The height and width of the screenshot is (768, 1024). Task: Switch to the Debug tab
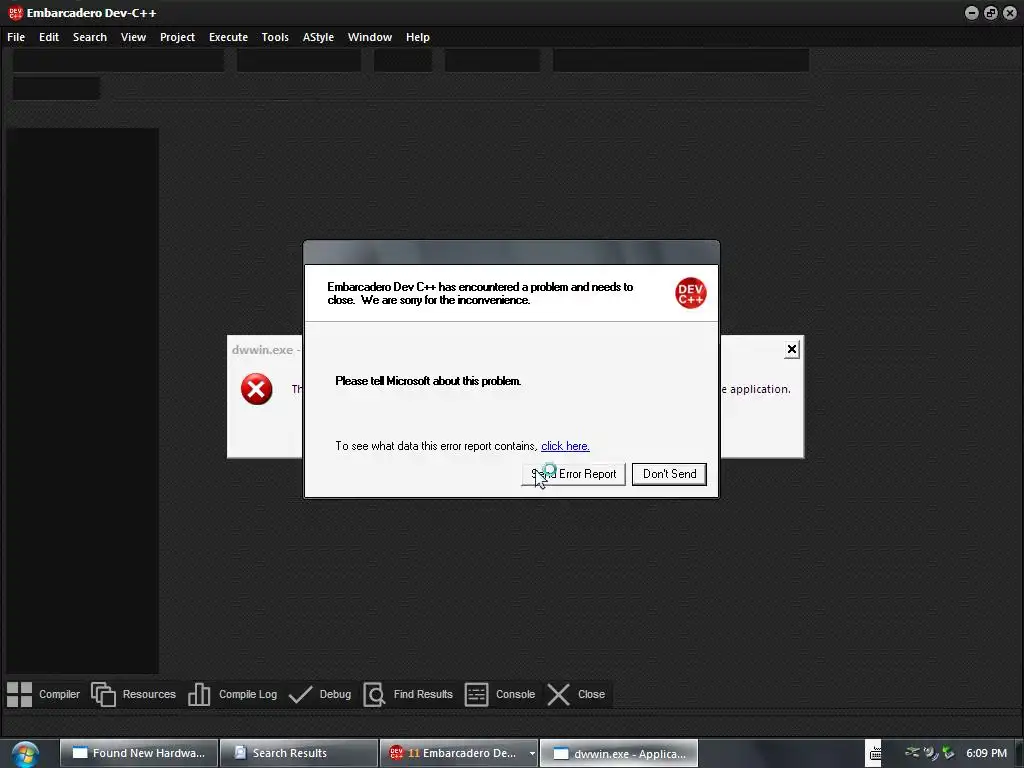point(320,694)
